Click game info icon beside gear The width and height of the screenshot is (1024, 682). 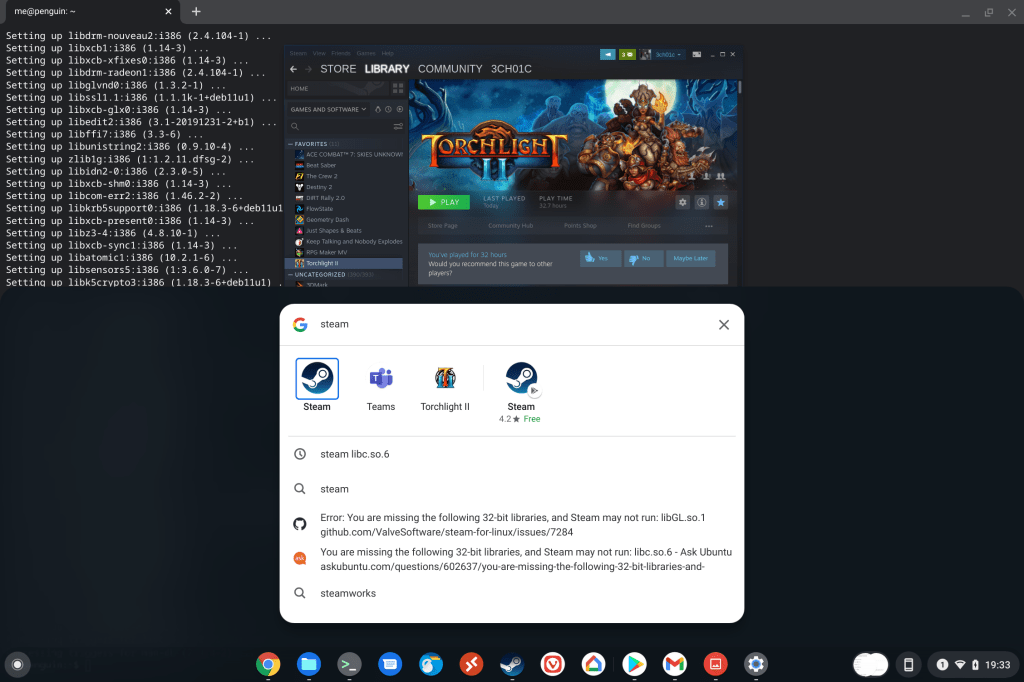(702, 202)
